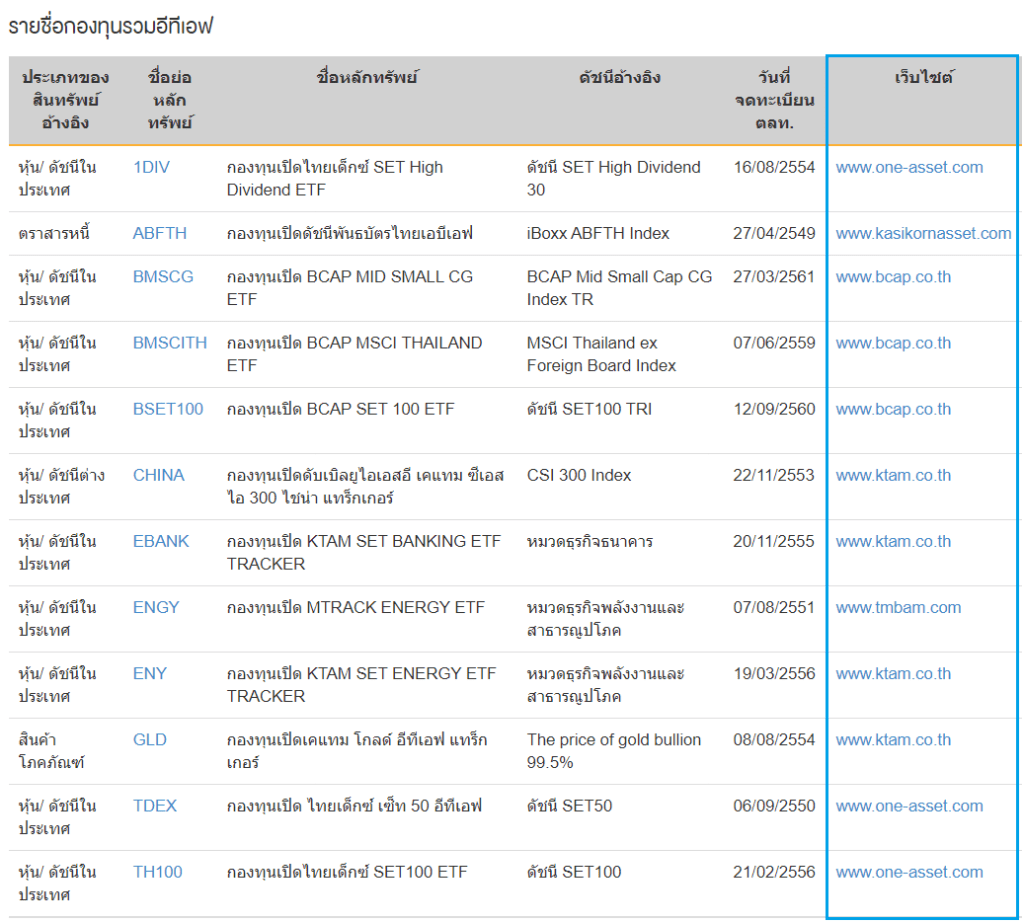Image resolution: width=1024 pixels, height=923 pixels.
Task: Click the CHINA ETF symbol
Action: (159, 475)
